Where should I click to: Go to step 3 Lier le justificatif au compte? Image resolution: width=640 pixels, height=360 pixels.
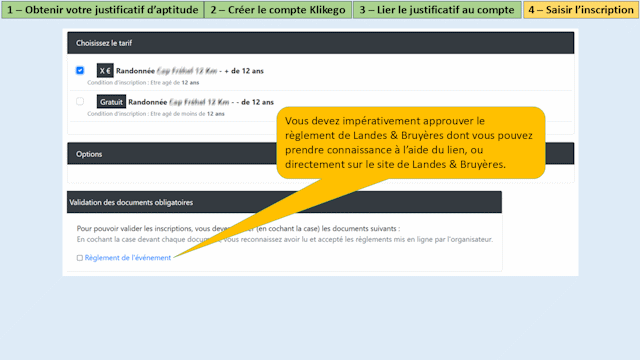click(437, 10)
